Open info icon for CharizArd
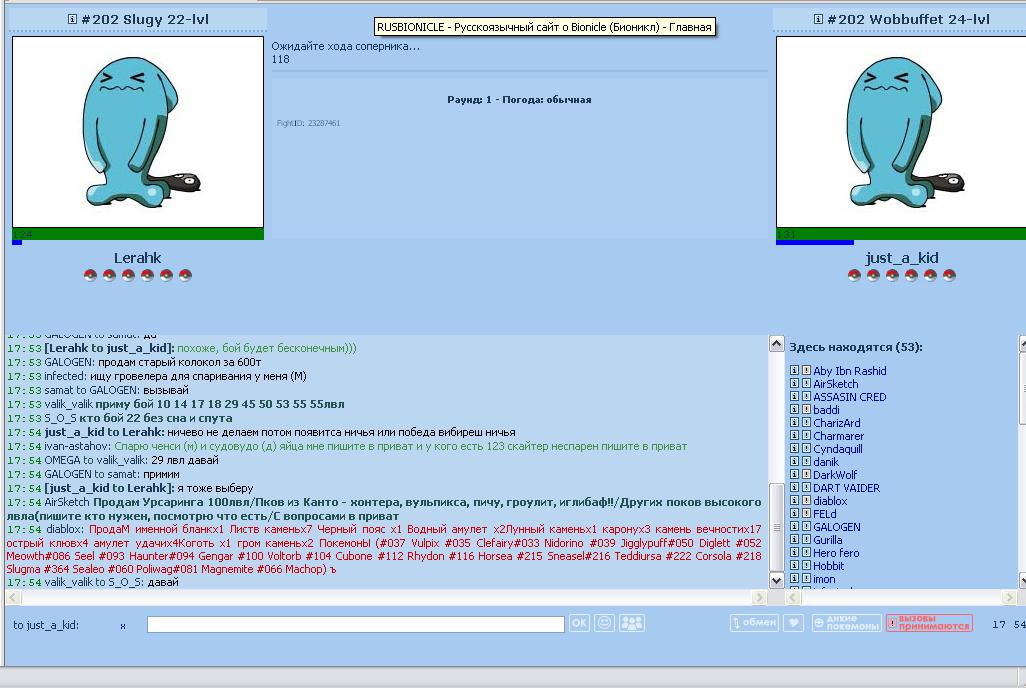Screen dimensions: 1026x688 pos(794,423)
